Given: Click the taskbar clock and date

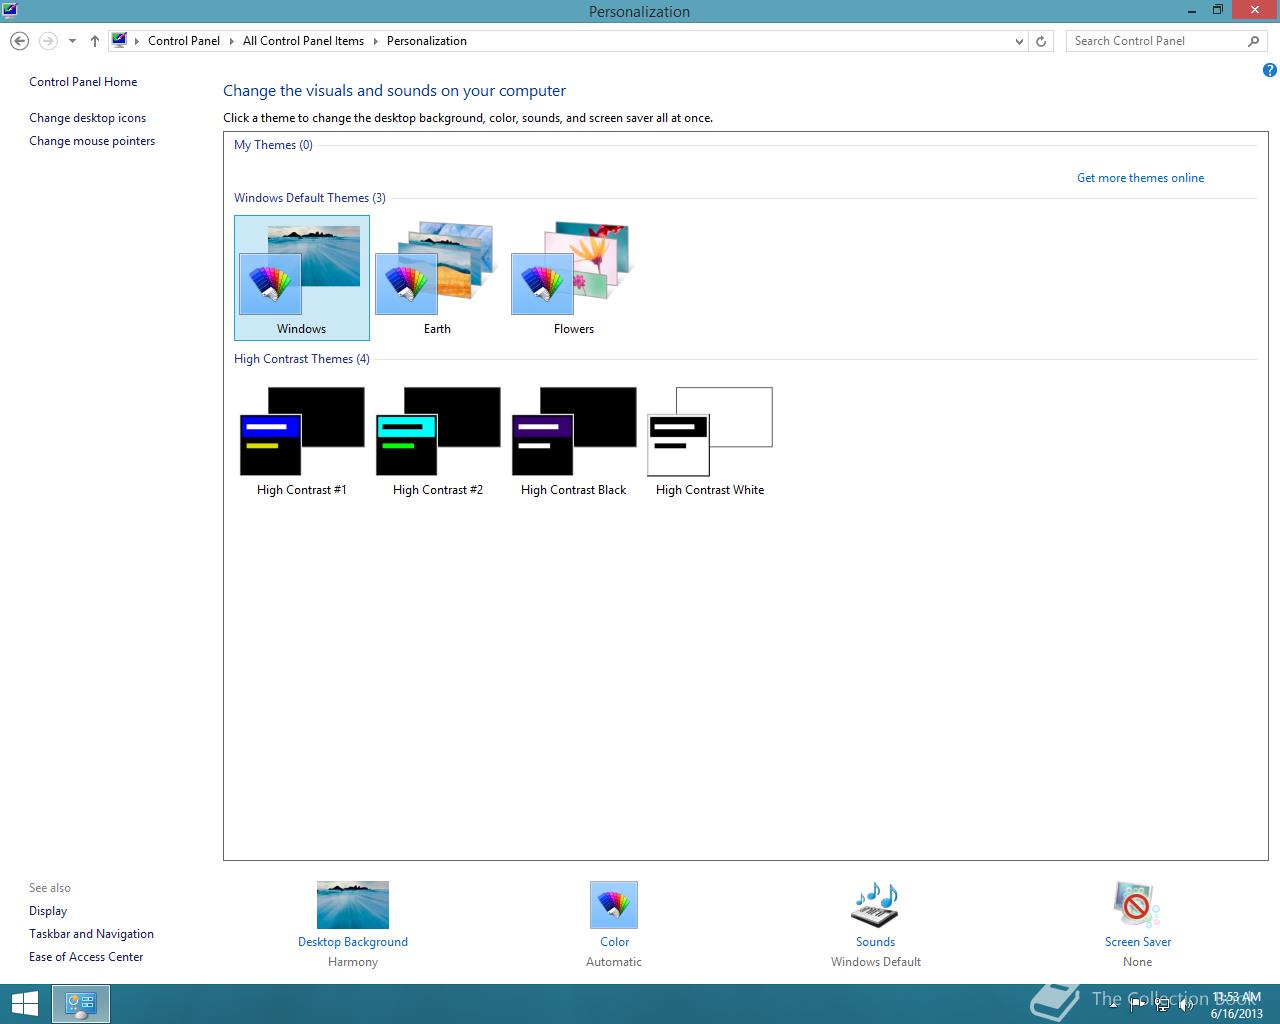Looking at the screenshot, I should point(1237,1005).
